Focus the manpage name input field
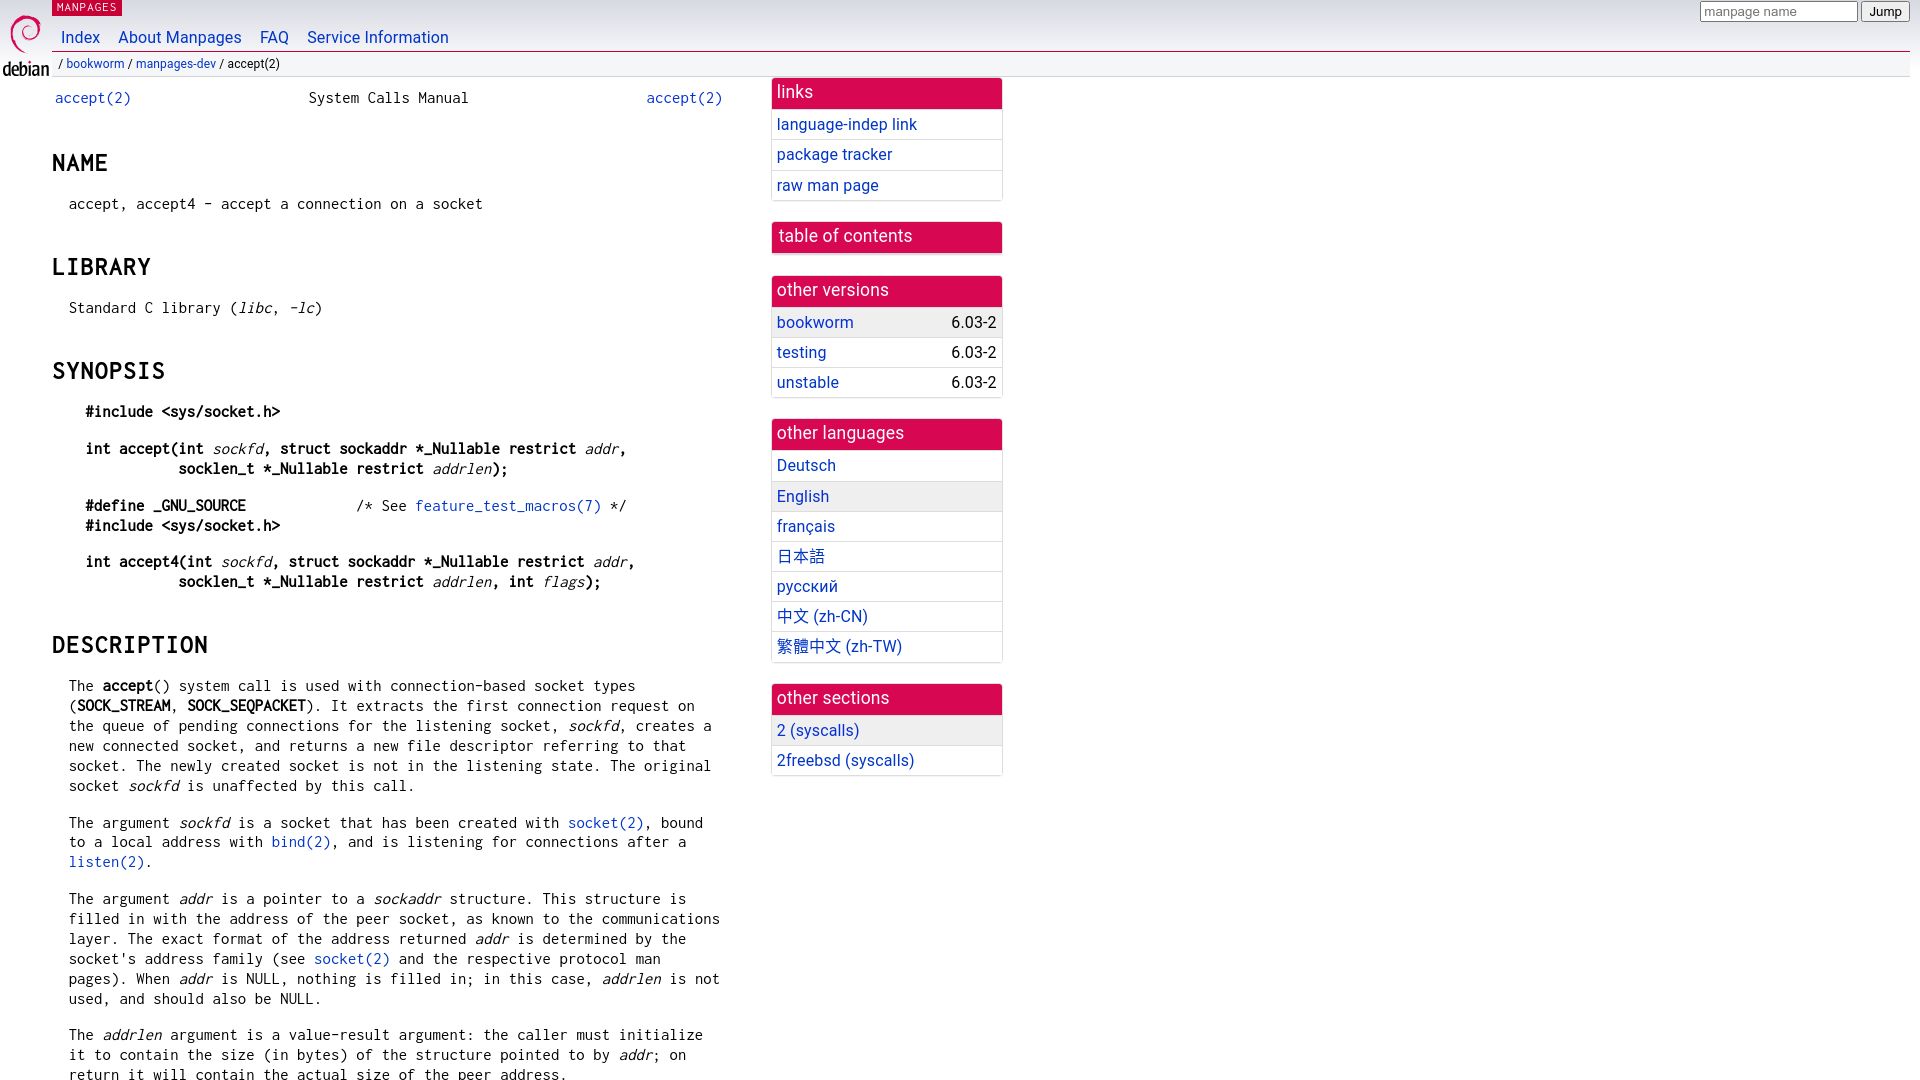1920x1080 pixels. coord(1778,12)
